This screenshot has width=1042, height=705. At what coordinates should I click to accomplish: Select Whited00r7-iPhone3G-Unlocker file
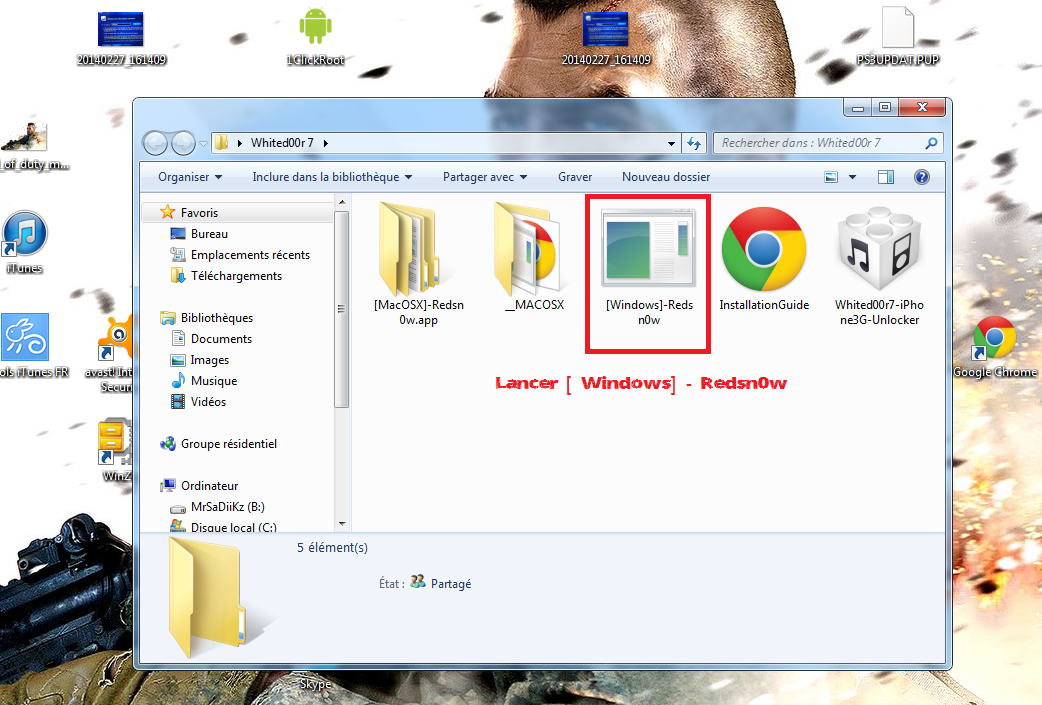click(x=879, y=265)
